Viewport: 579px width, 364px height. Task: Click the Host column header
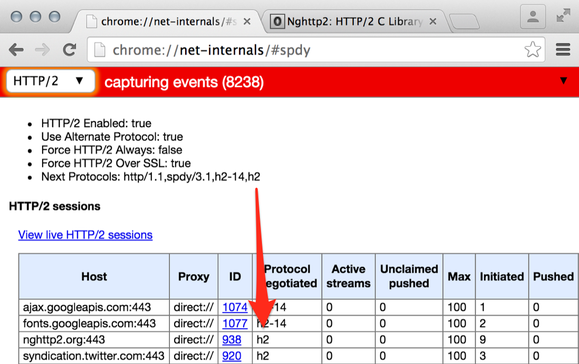[x=94, y=277]
